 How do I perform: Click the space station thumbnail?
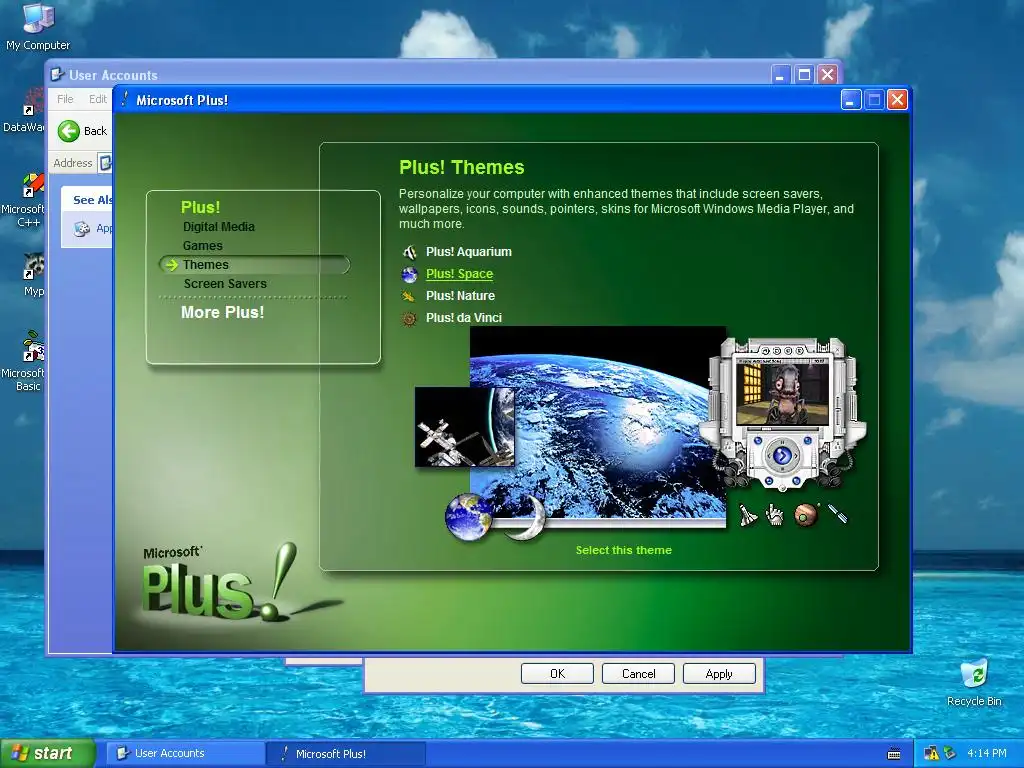coord(464,426)
